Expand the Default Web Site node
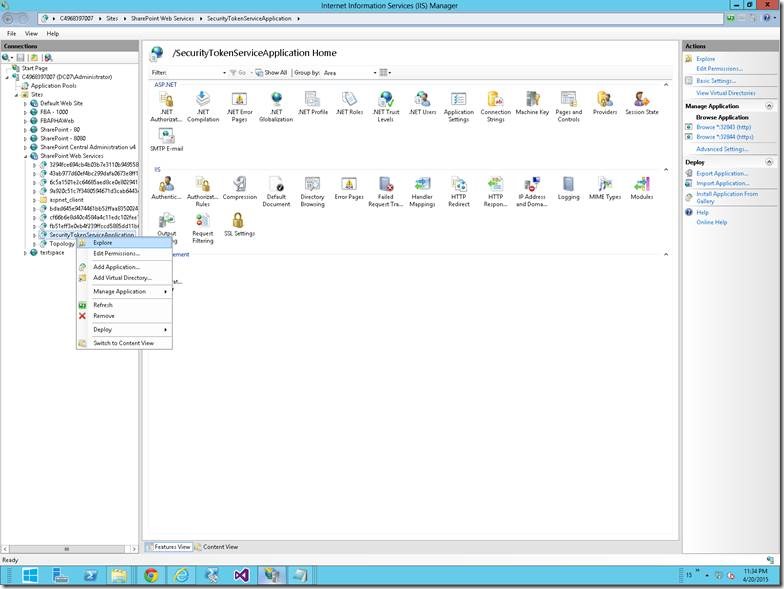 [26, 104]
